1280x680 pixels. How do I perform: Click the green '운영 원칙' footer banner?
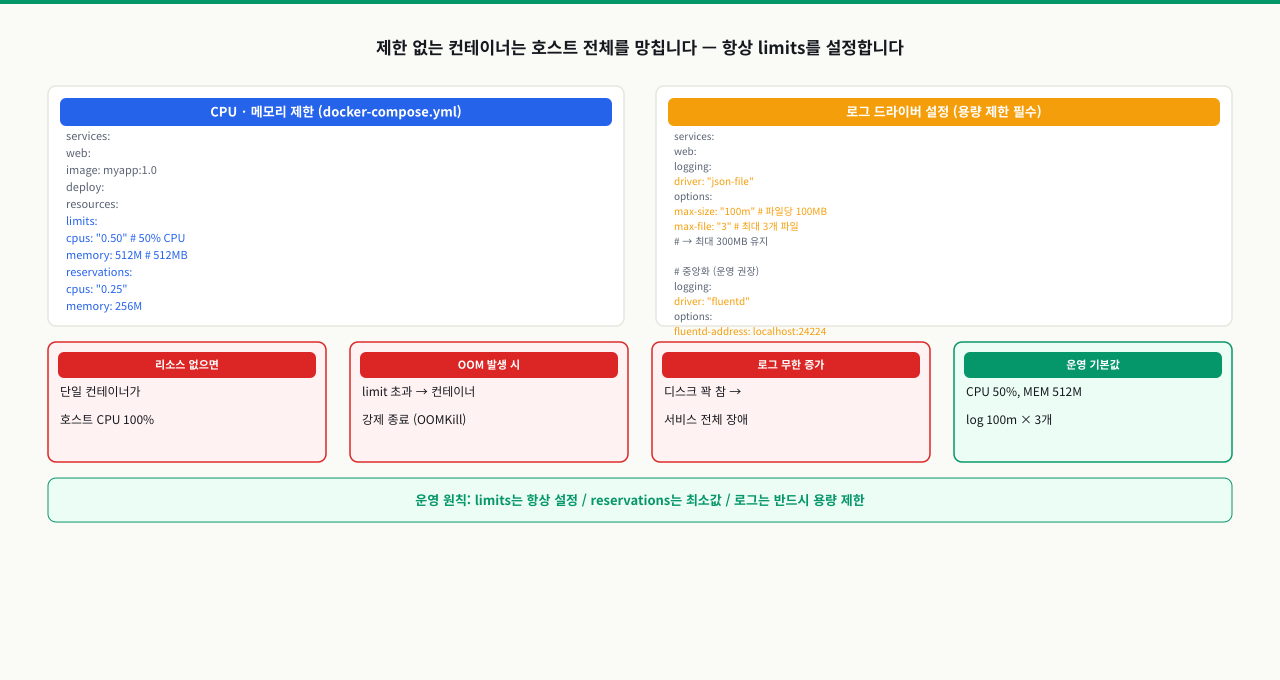tap(640, 500)
